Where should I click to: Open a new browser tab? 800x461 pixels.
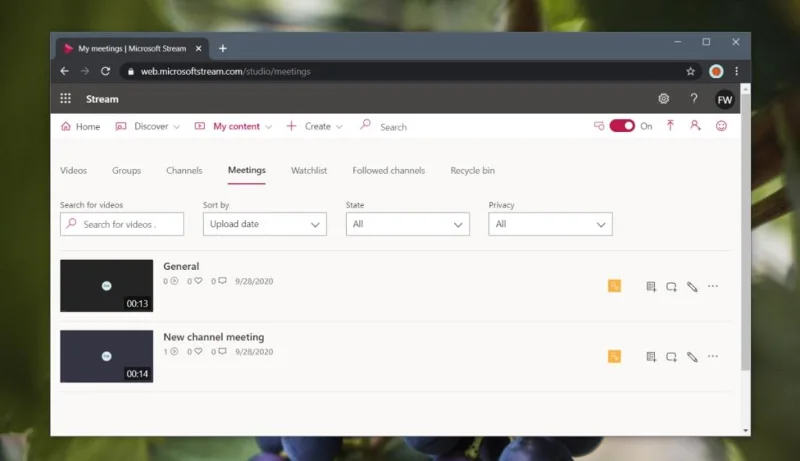(x=222, y=48)
